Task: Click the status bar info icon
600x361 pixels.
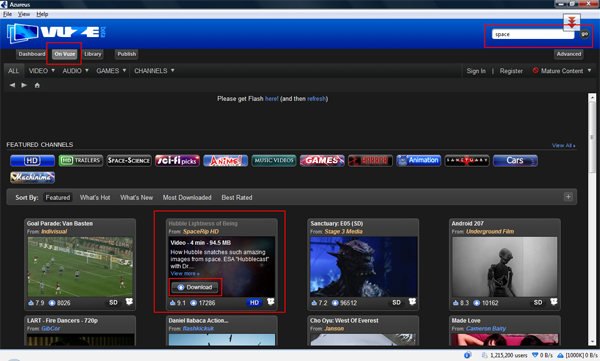Action: (467, 355)
